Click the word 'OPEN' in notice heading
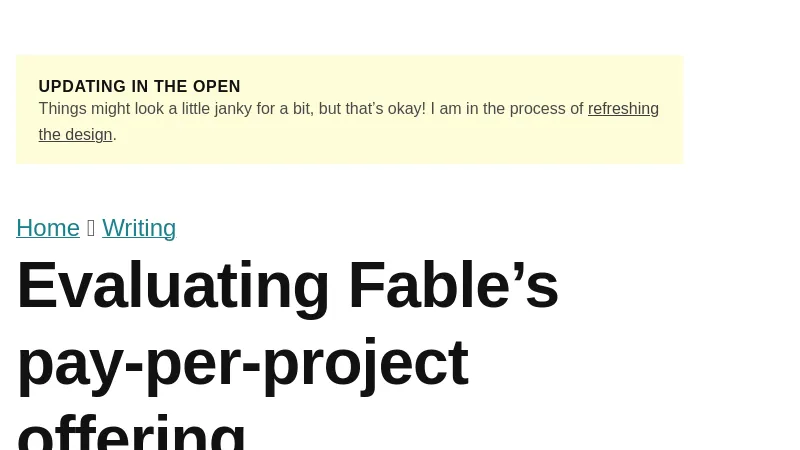Viewport: 800px width, 450px height. (x=215, y=87)
